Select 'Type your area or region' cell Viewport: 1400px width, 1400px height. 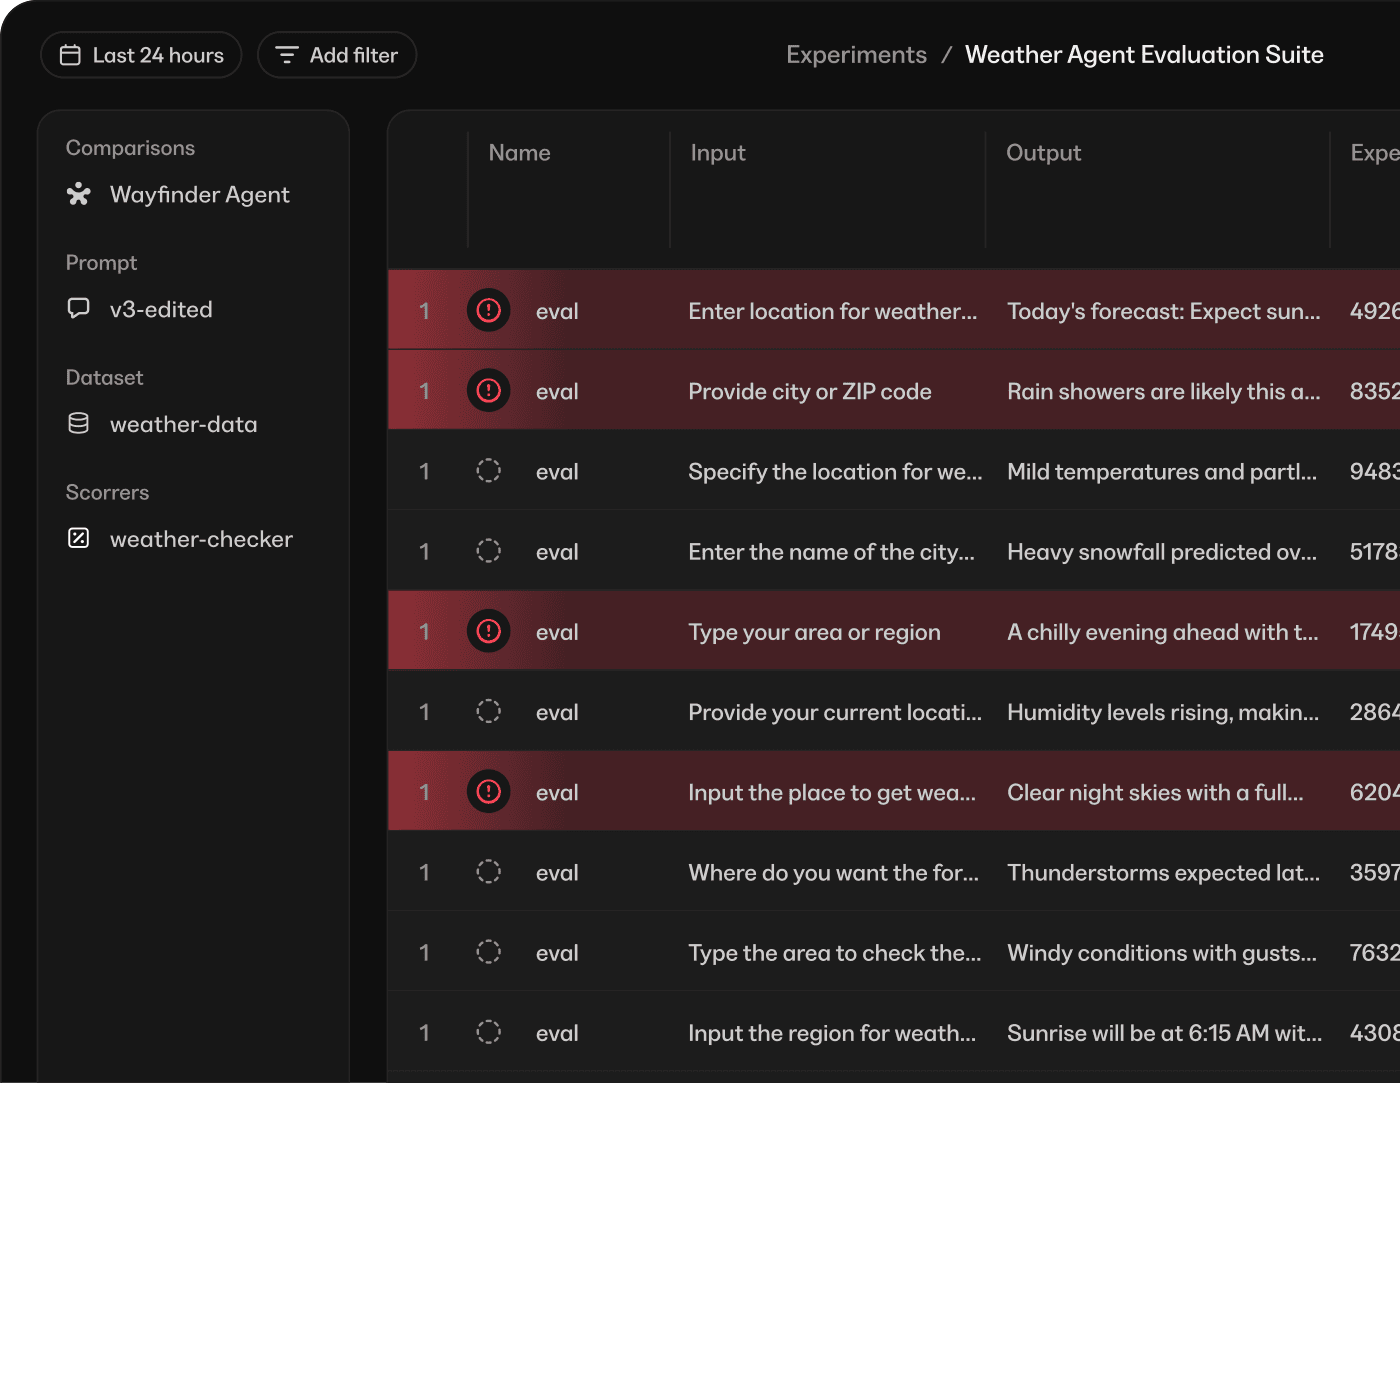[x=814, y=633]
